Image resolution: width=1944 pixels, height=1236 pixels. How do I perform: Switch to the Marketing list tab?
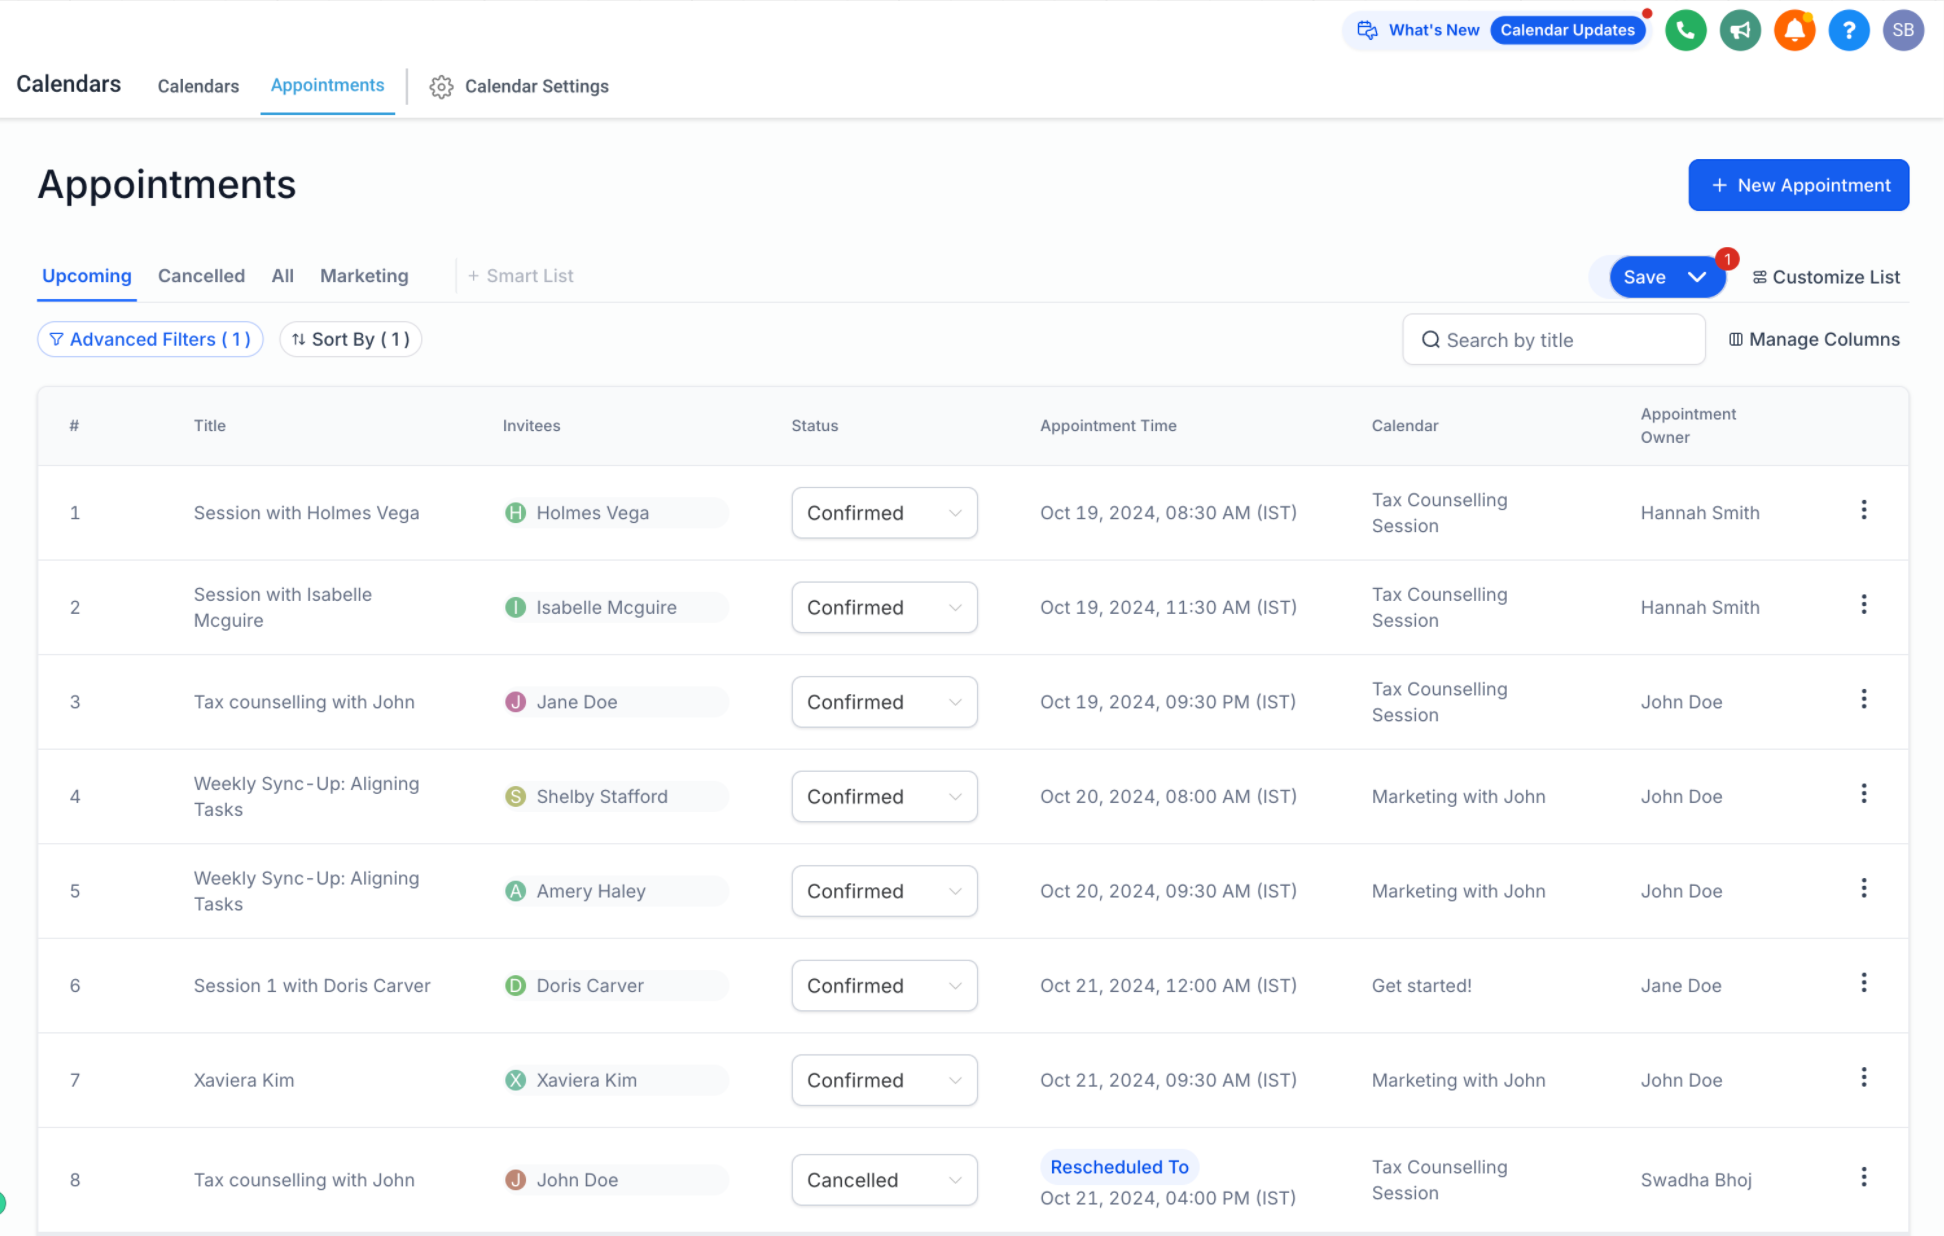coord(364,276)
